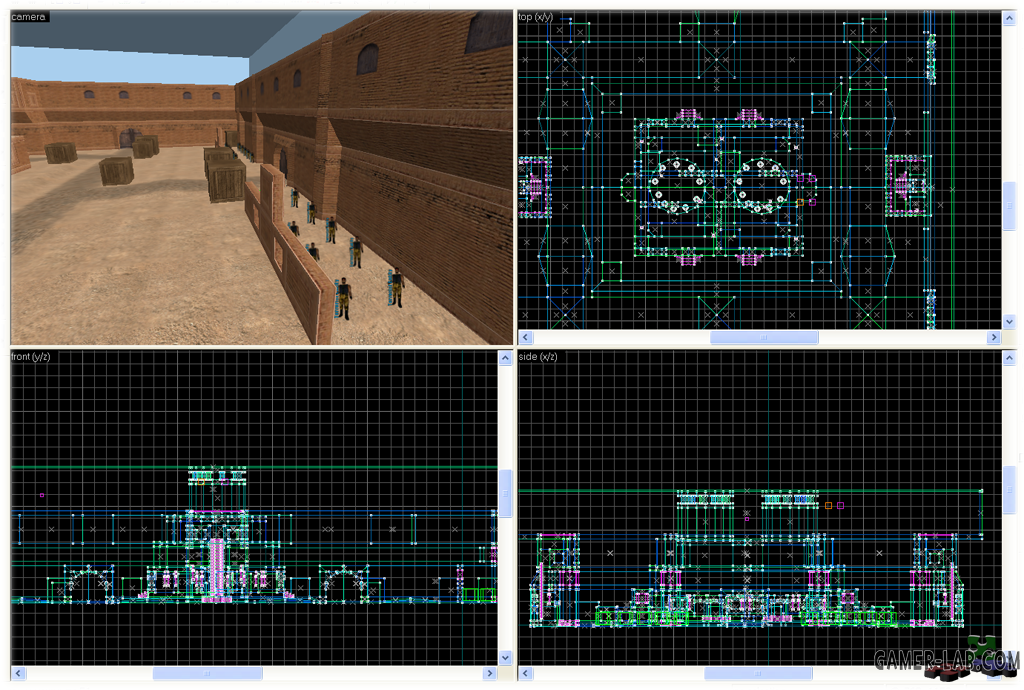The height and width of the screenshot is (690, 1024).
Task: Click the left arrow of the side view's horizontal scrollbar
Action: click(x=526, y=673)
